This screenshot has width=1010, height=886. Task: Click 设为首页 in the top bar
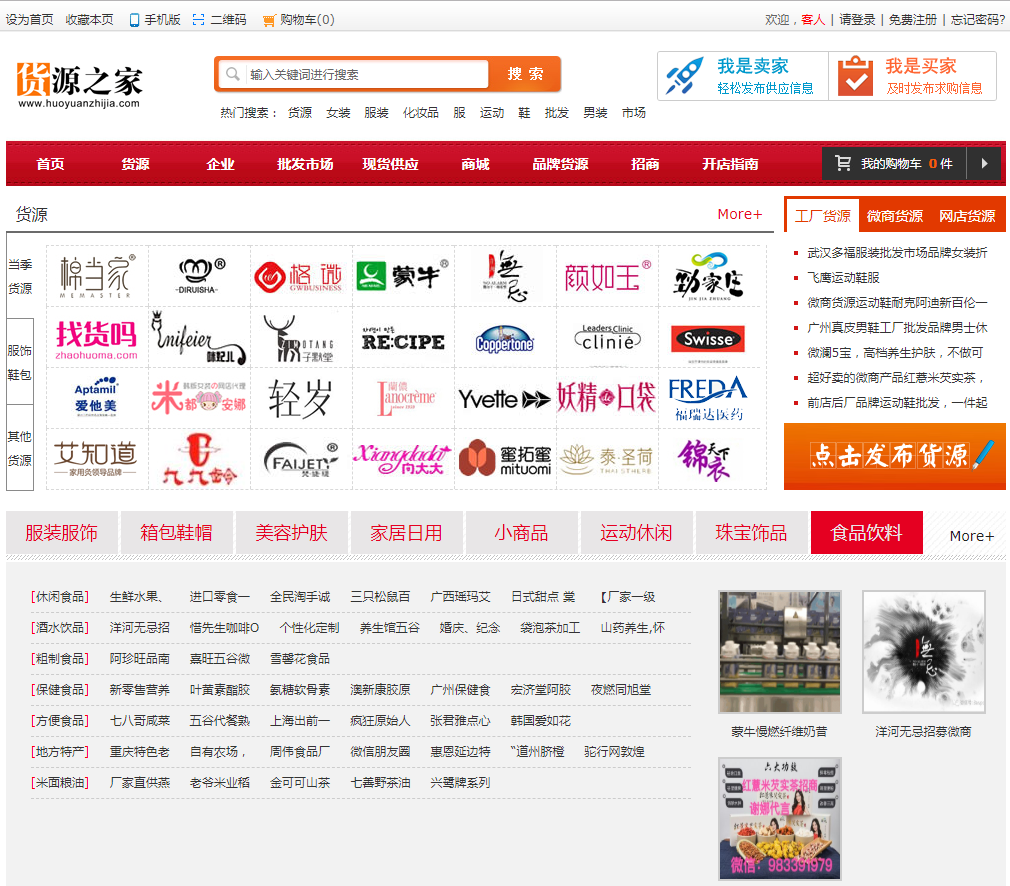[30, 20]
